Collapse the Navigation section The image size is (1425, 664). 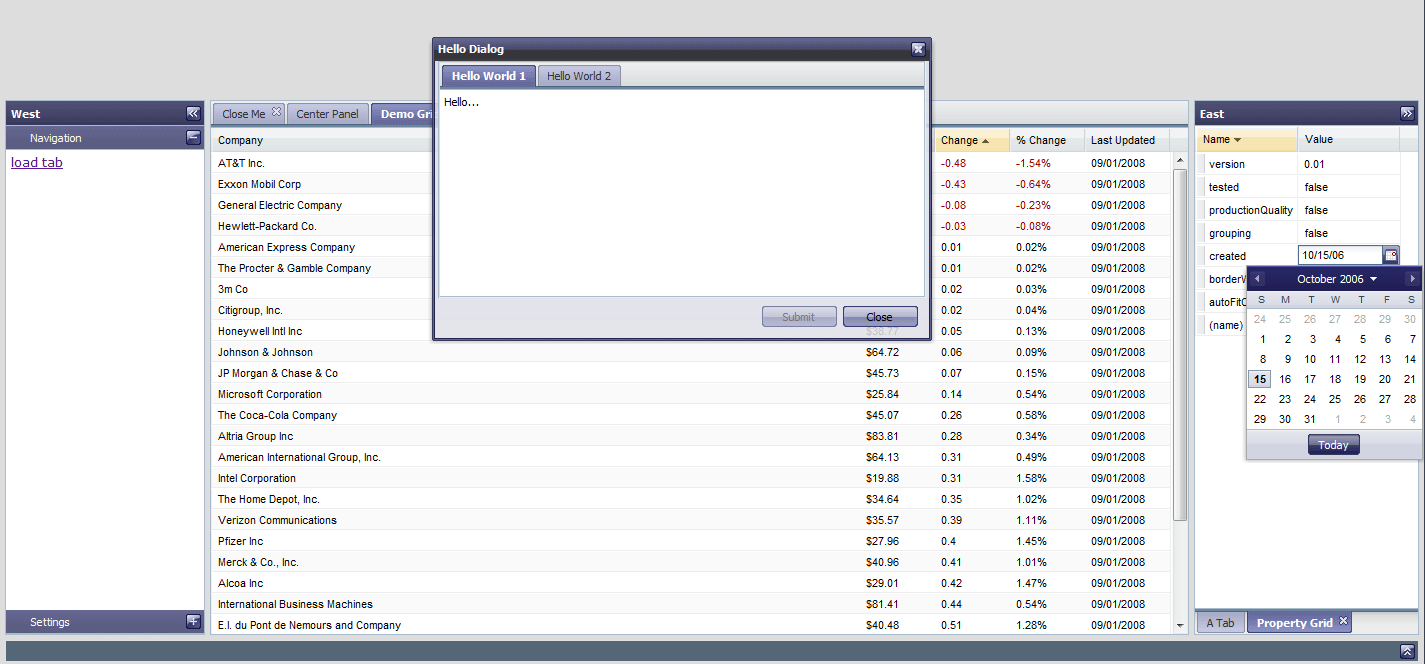coord(193,138)
